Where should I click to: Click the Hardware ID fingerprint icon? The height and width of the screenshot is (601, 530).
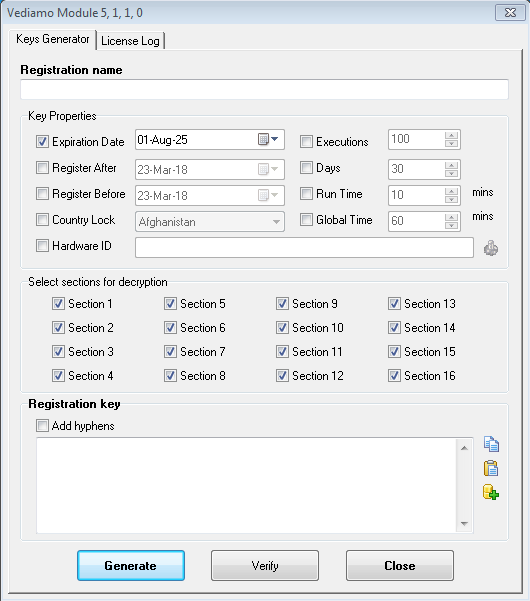[491, 248]
